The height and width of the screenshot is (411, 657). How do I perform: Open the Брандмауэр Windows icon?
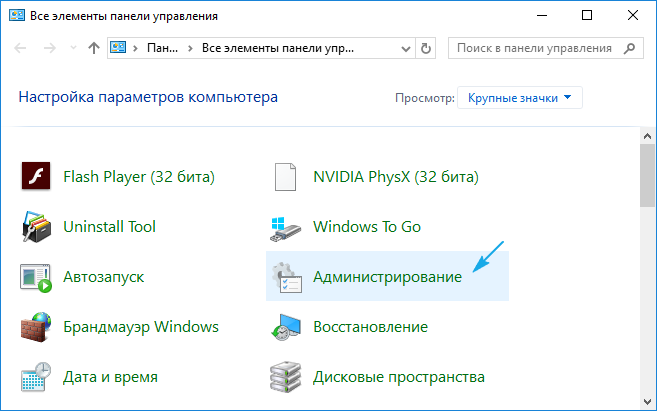[x=36, y=327]
